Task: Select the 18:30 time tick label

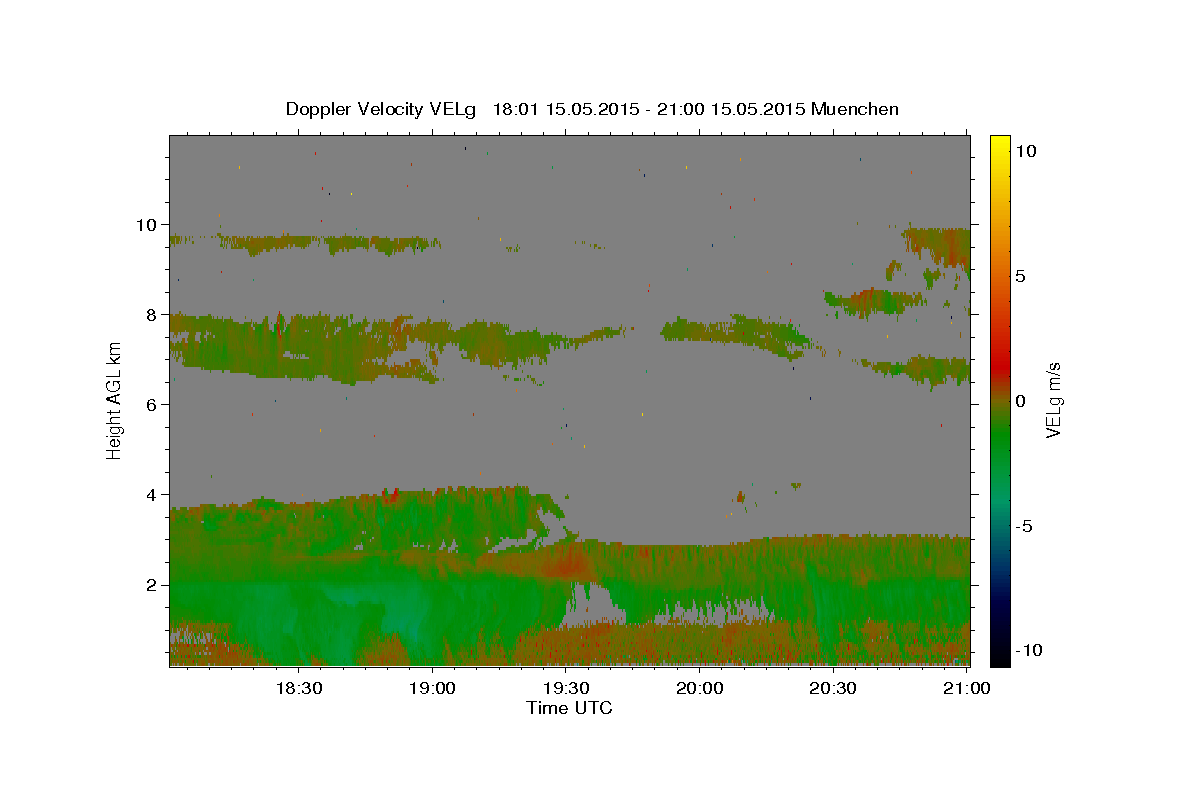Action: pyautogui.click(x=298, y=688)
